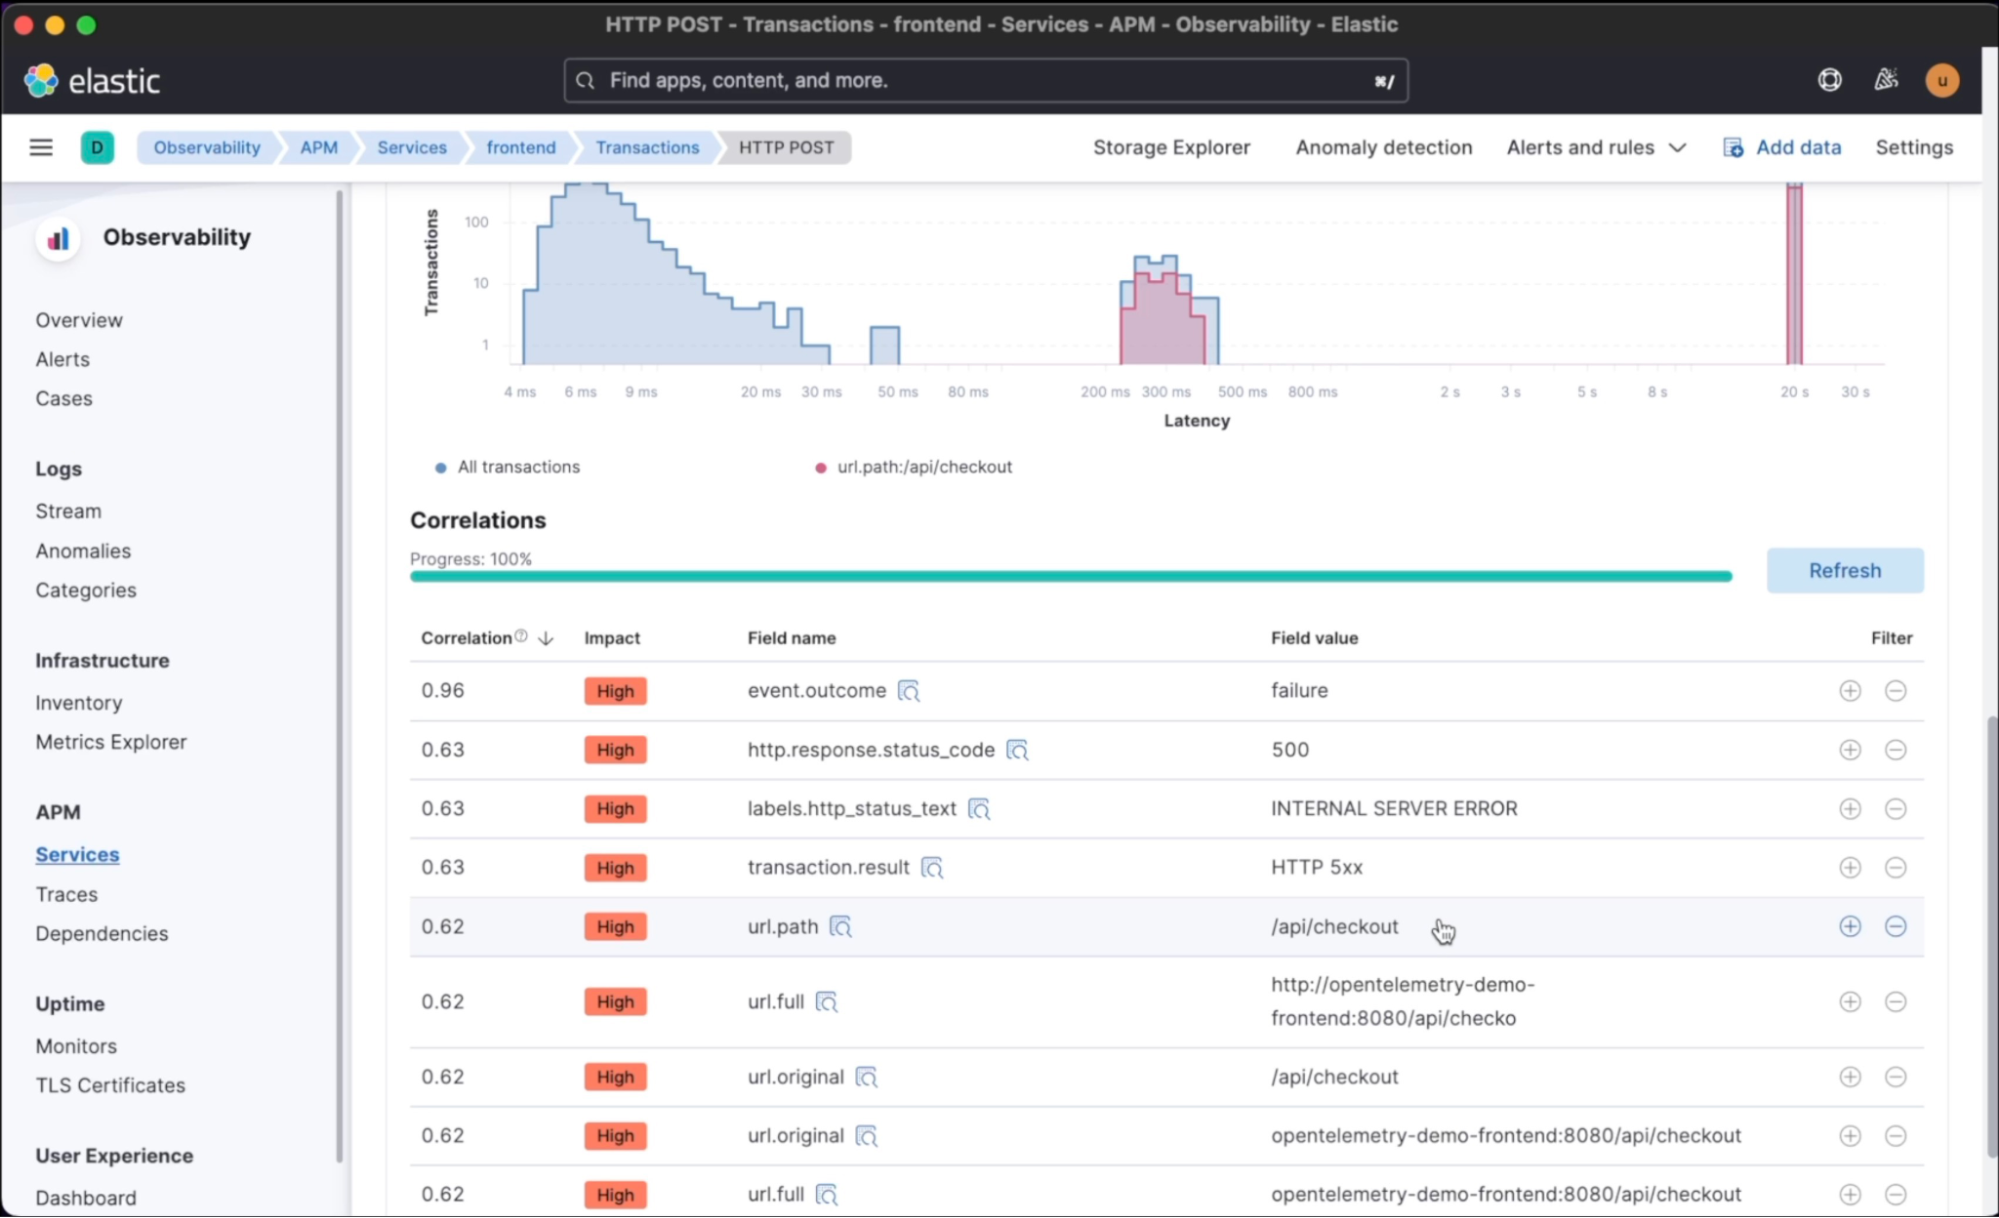1999x1218 pixels.
Task: Click the page vertical scrollbar
Action: tap(1991, 935)
